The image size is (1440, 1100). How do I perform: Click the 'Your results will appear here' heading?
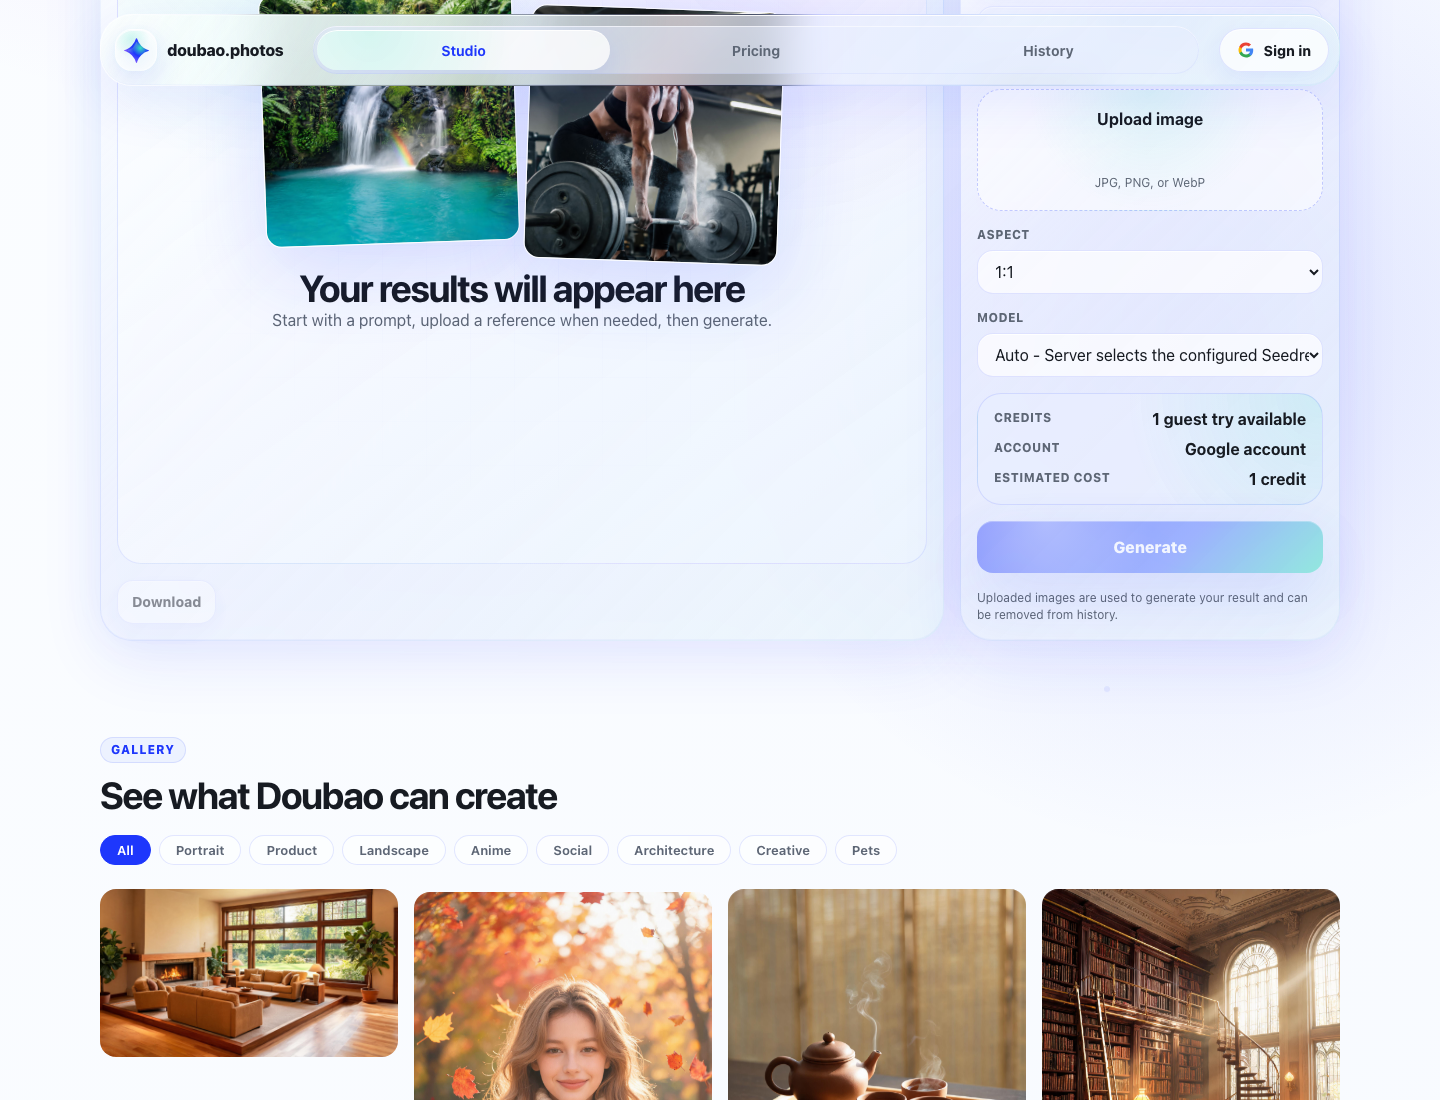522,290
